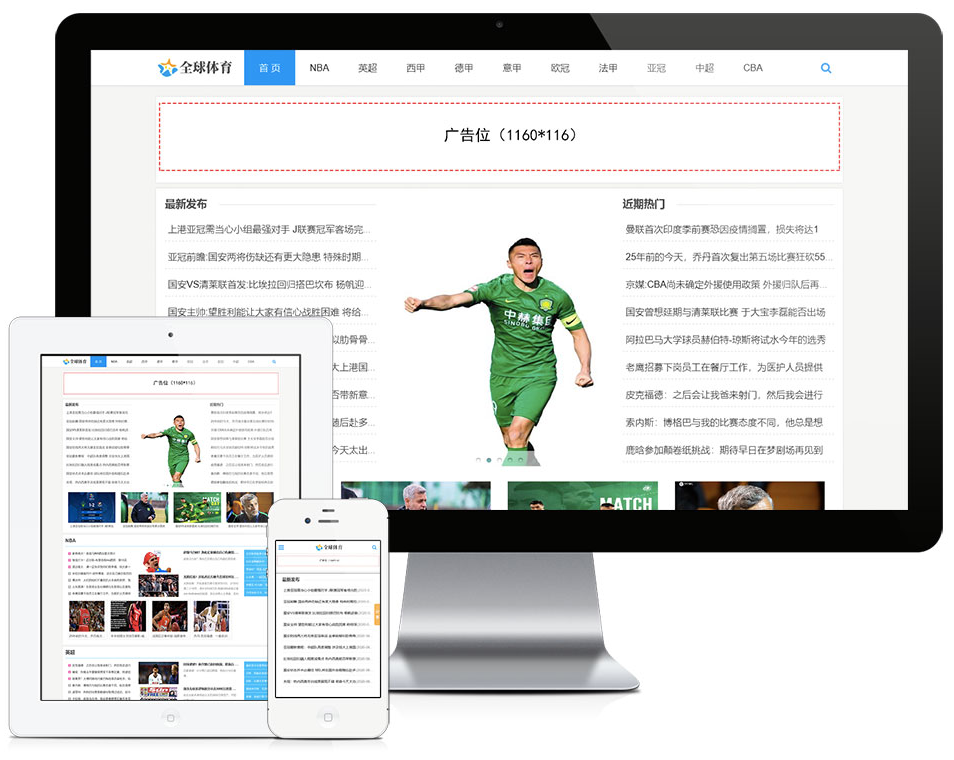Select the second carousel indicator dot
This screenshot has height=760, width=954.
point(488,460)
